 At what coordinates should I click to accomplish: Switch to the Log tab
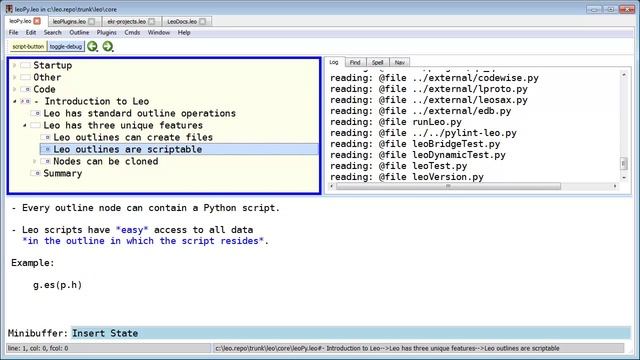pyautogui.click(x=334, y=62)
